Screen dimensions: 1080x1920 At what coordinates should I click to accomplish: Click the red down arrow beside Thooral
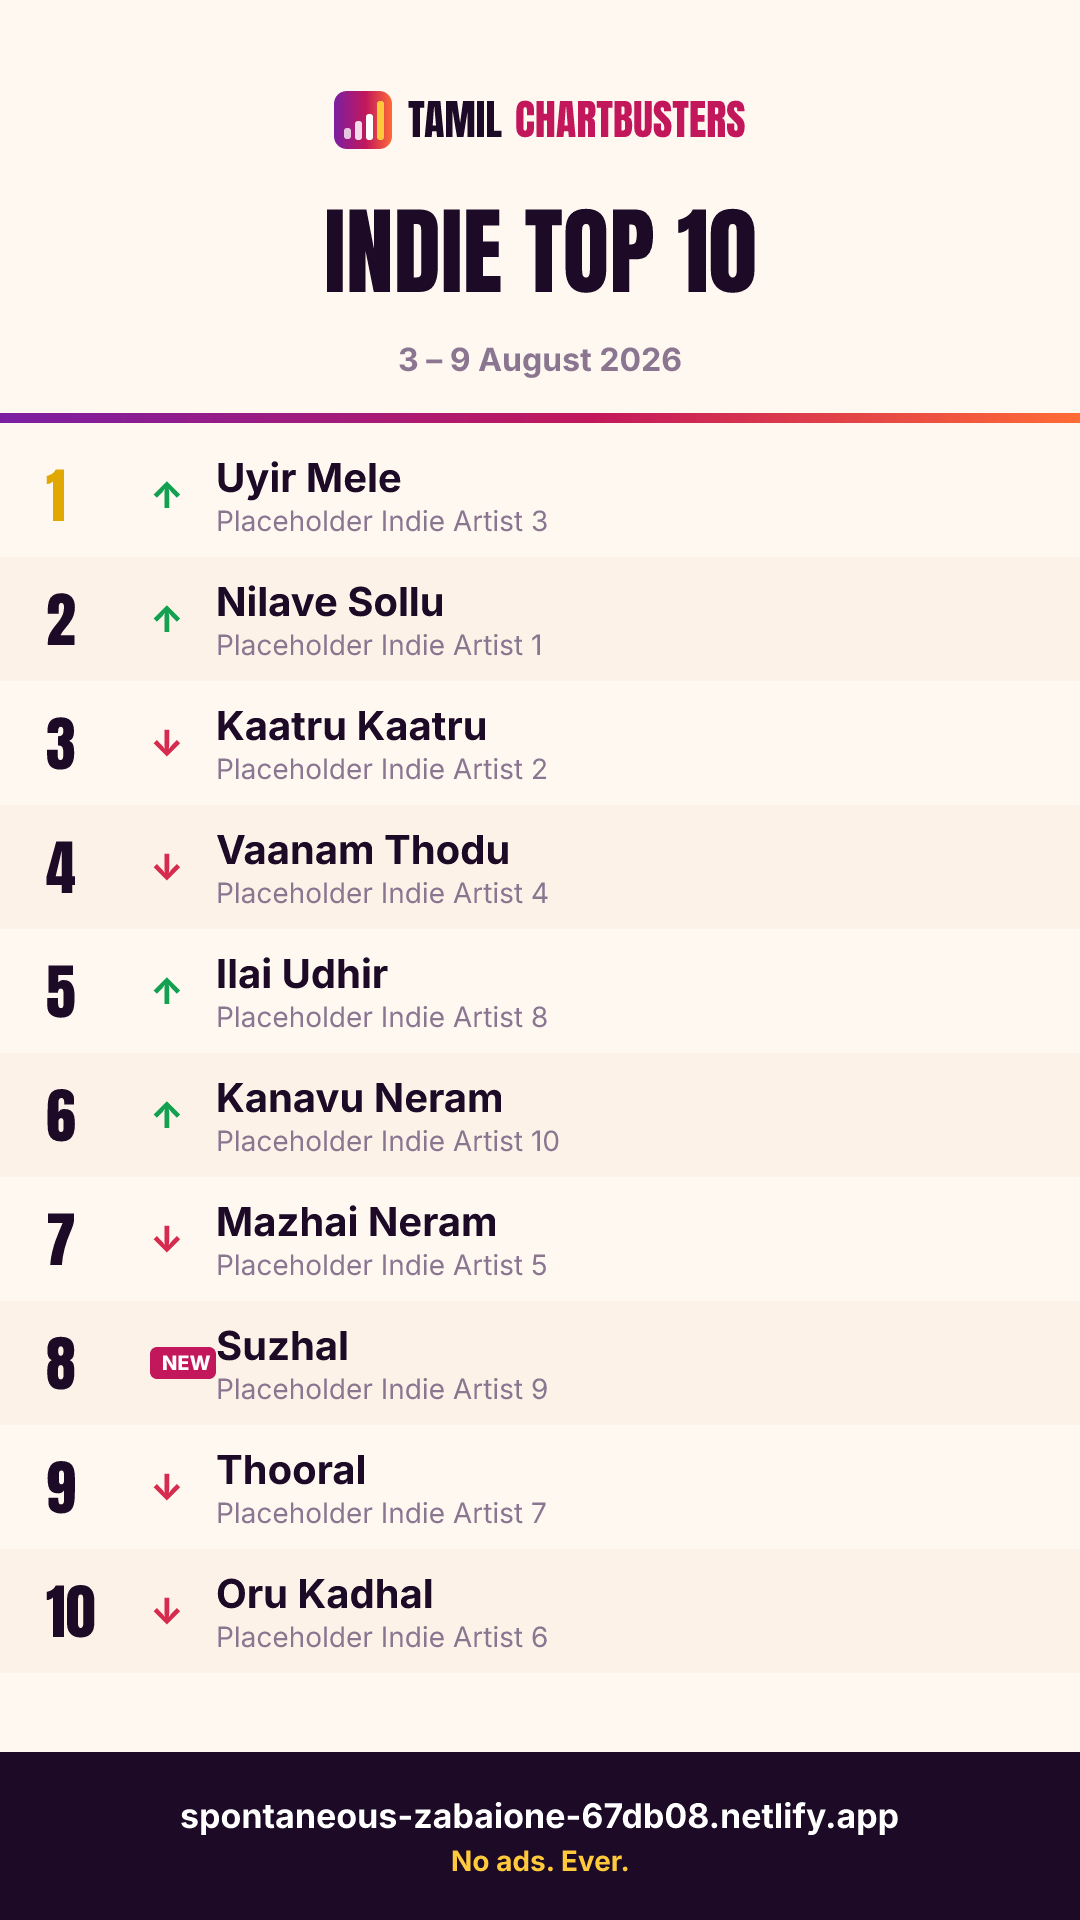click(167, 1487)
